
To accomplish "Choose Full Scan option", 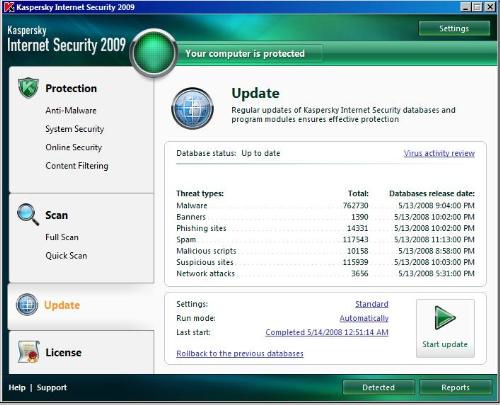I will coord(62,237).
